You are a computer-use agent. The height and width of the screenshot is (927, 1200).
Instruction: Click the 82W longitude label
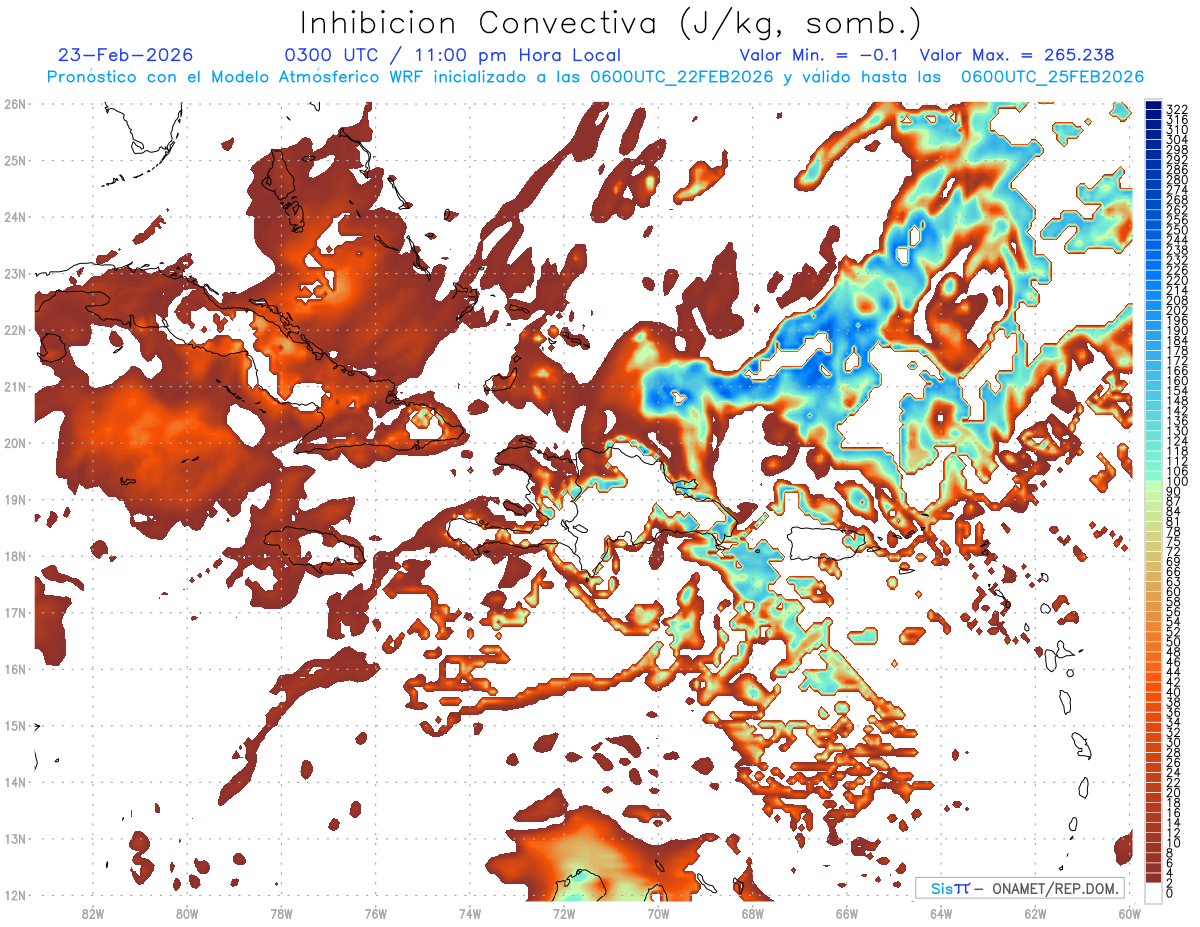coord(93,913)
